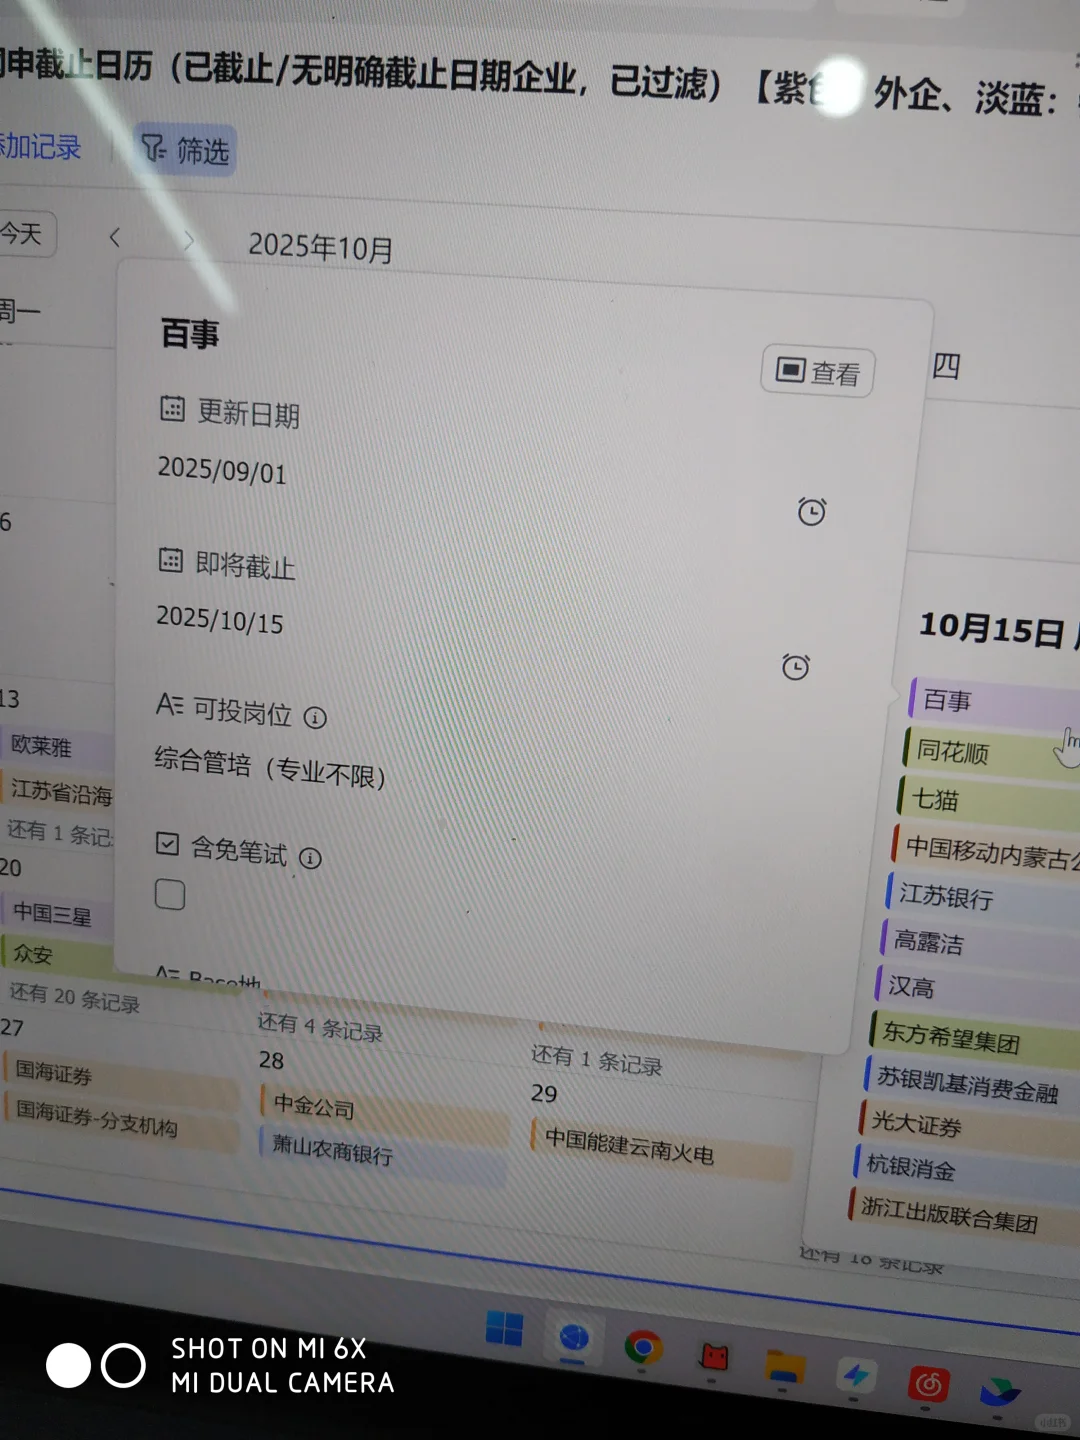Check the empty checkbox below 含免笔试
Image resolution: width=1080 pixels, height=1440 pixels.
(x=170, y=895)
